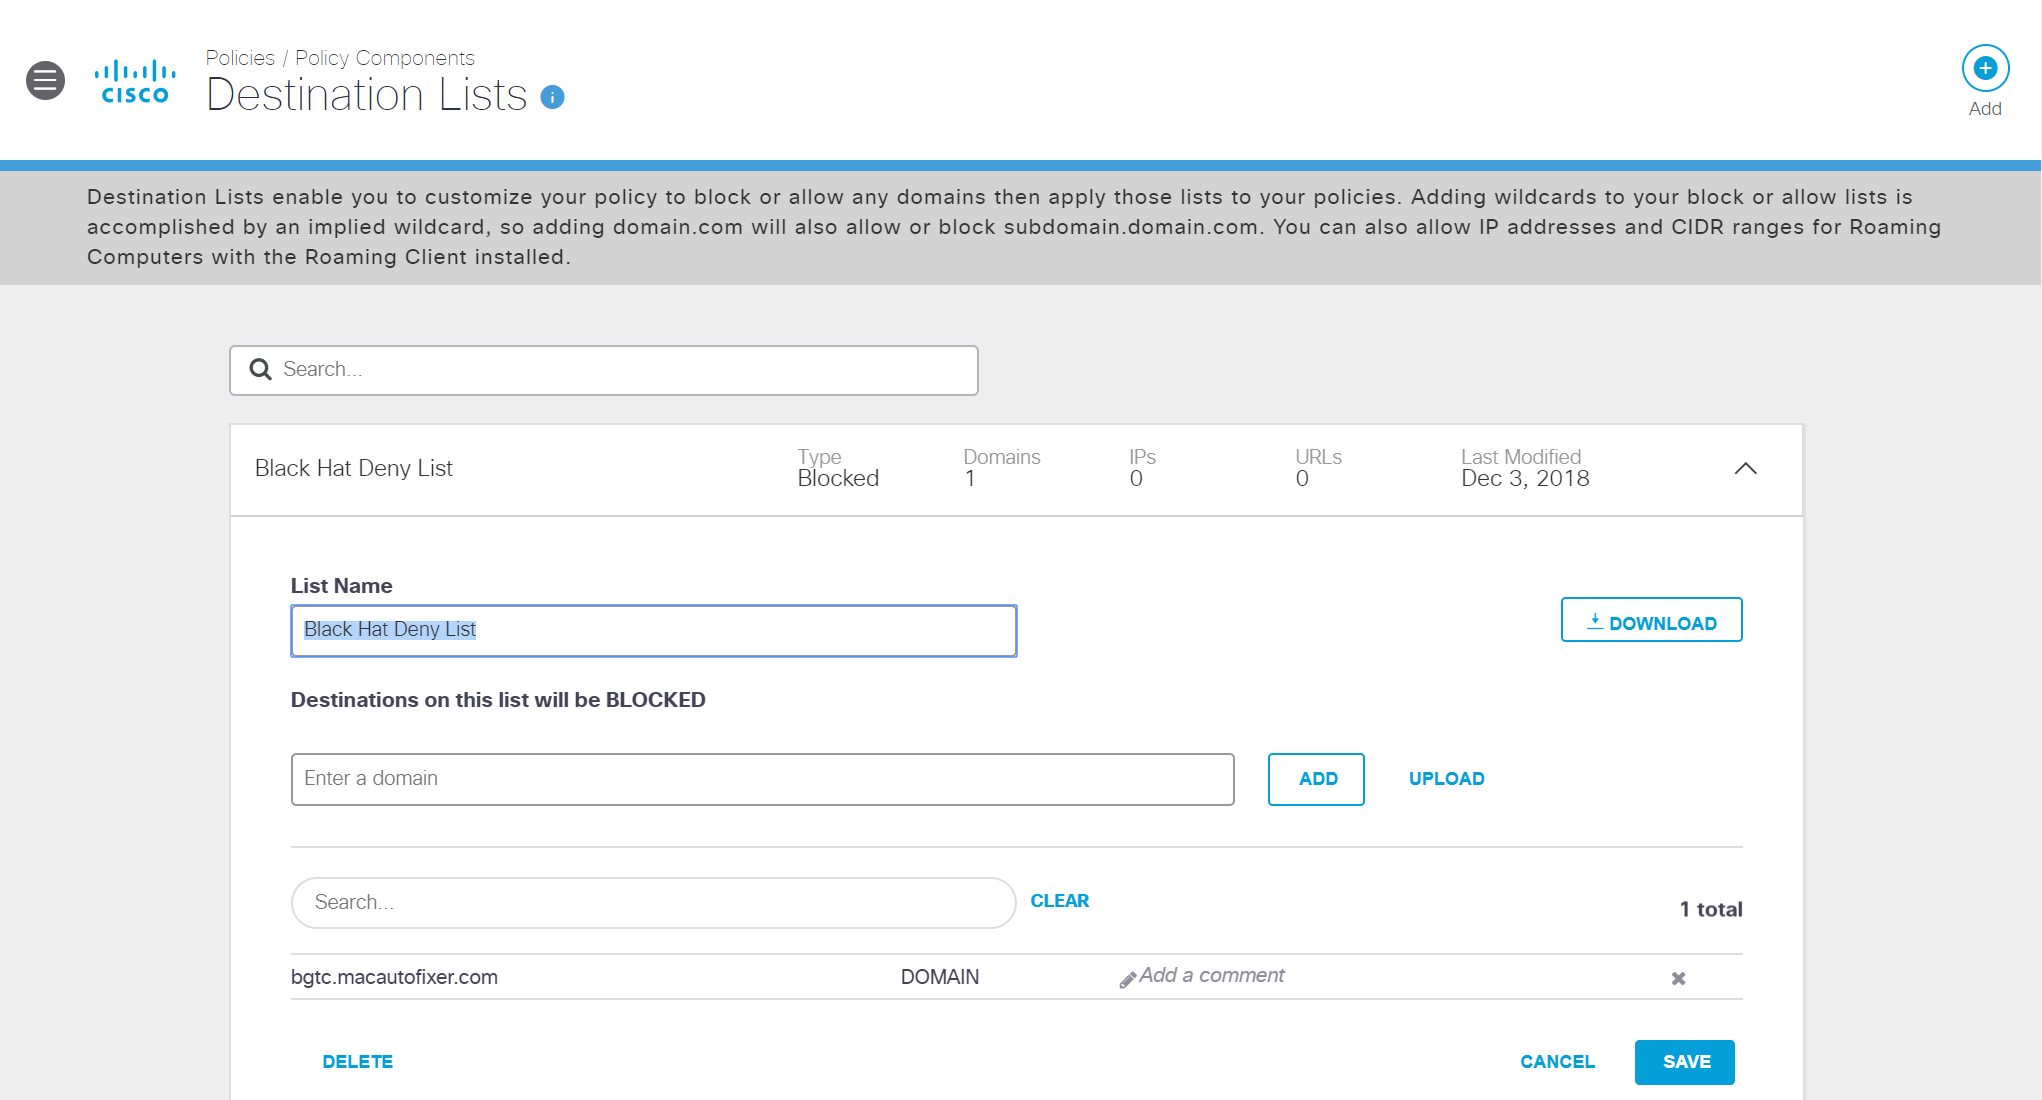
Task: Open the hamburger navigation menu
Action: pos(45,80)
